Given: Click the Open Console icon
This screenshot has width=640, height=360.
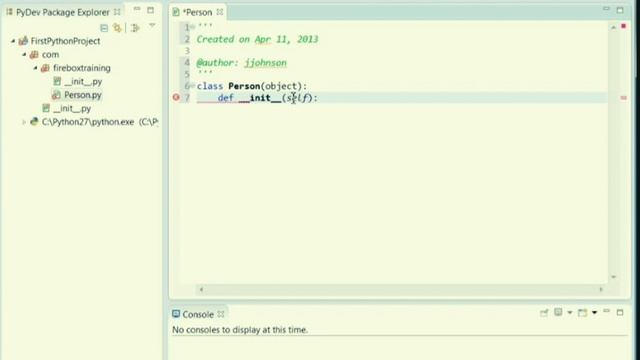Looking at the screenshot, I should click(583, 313).
